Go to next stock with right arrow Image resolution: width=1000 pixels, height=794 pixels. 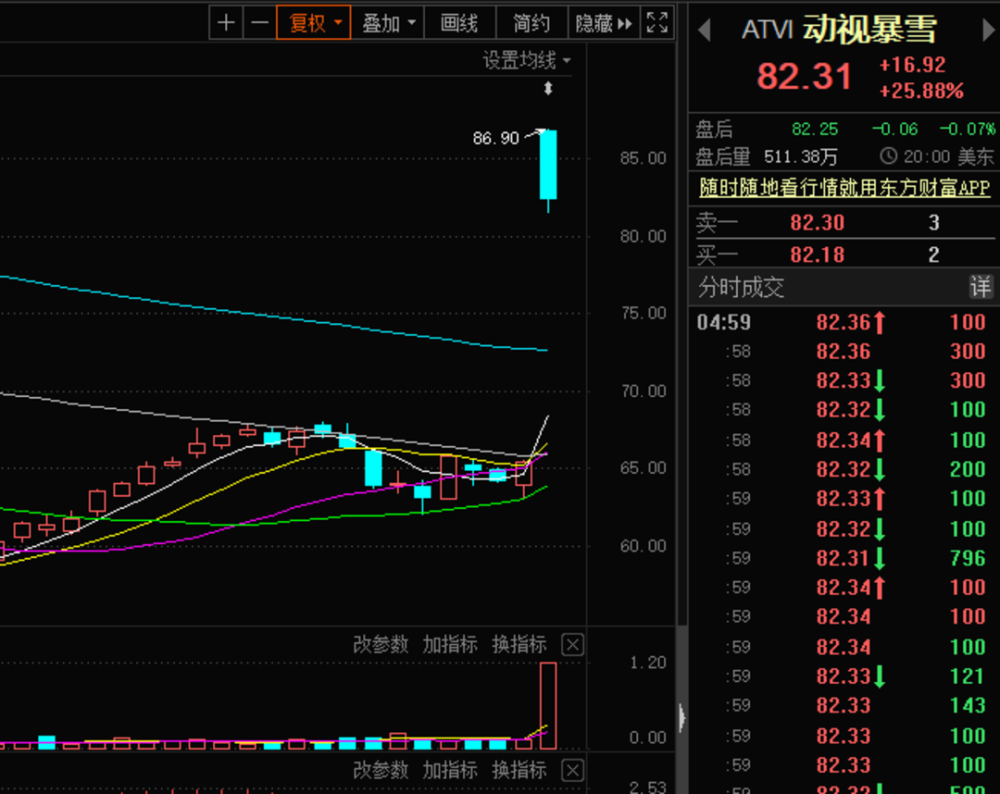[989, 30]
